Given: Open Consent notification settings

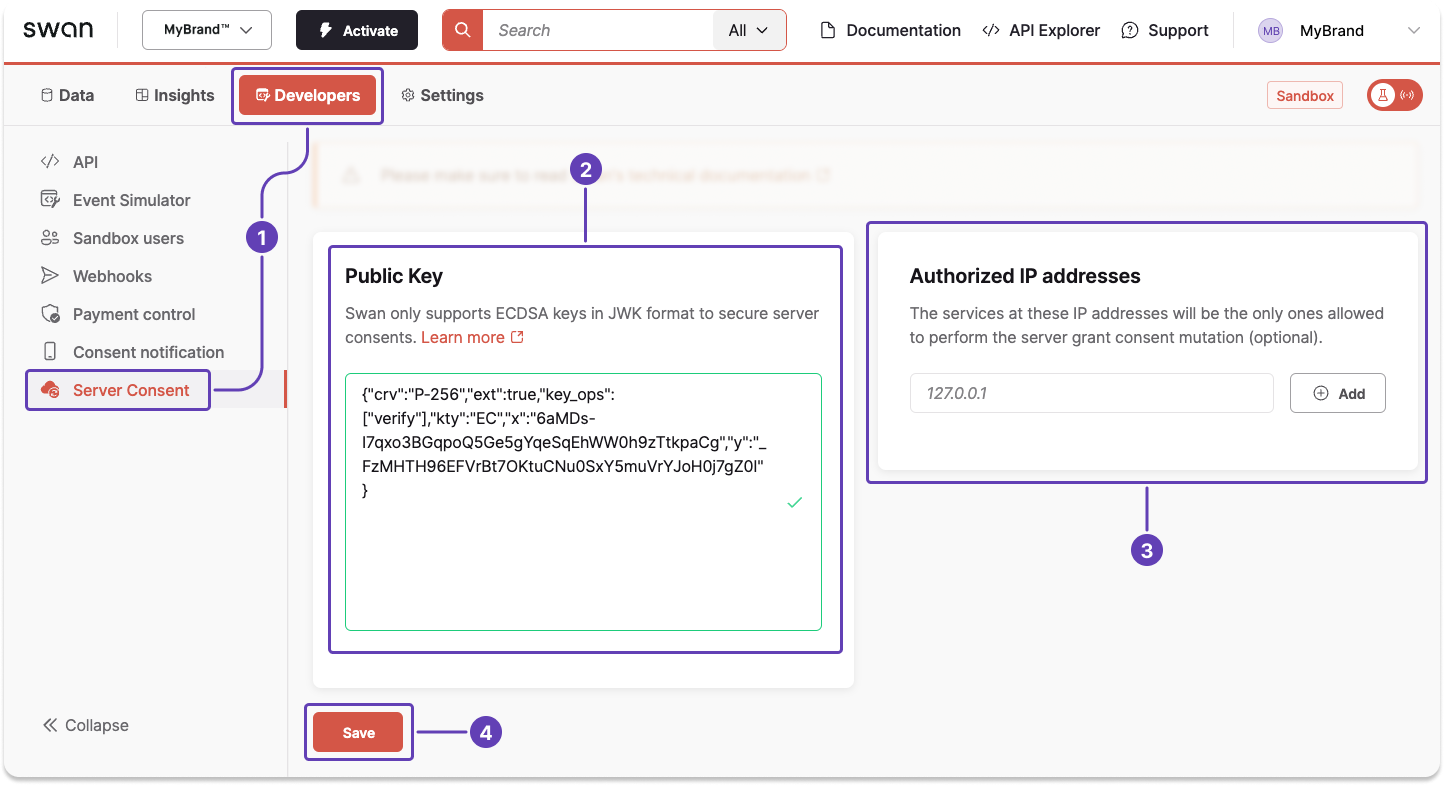Looking at the screenshot, I should [x=148, y=351].
